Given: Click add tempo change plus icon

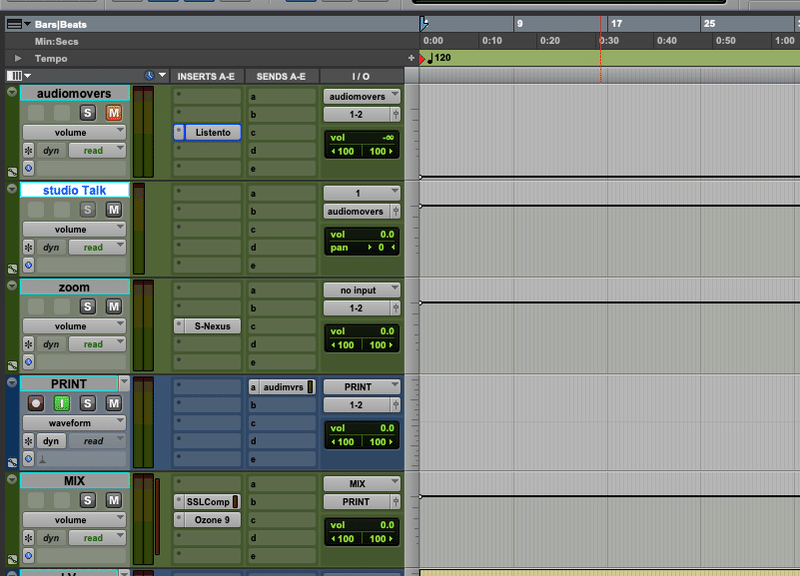Looking at the screenshot, I should [411, 58].
